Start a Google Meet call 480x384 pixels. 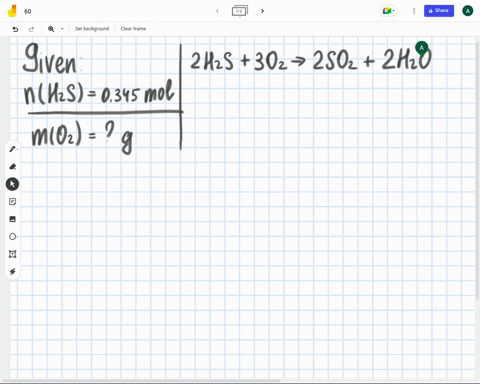(388, 11)
